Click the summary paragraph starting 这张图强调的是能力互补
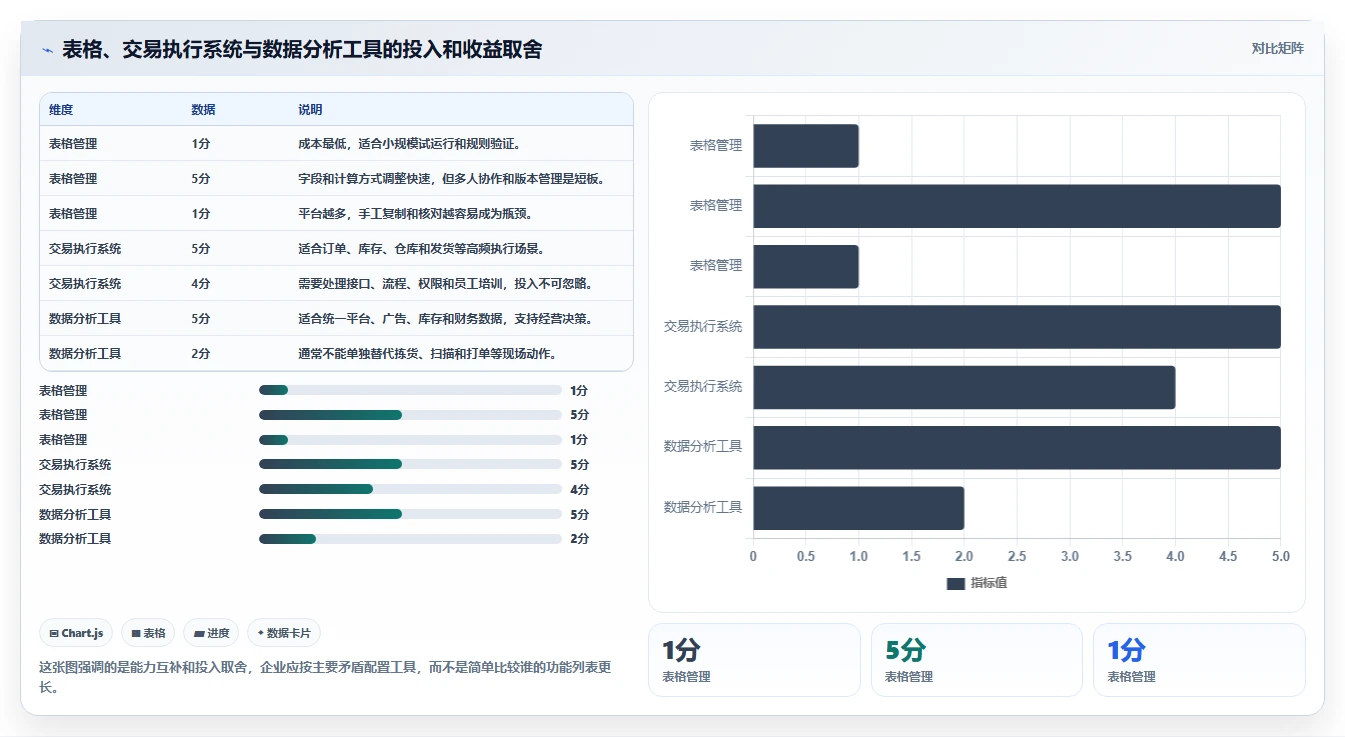The width and height of the screenshot is (1345, 737). (325, 677)
